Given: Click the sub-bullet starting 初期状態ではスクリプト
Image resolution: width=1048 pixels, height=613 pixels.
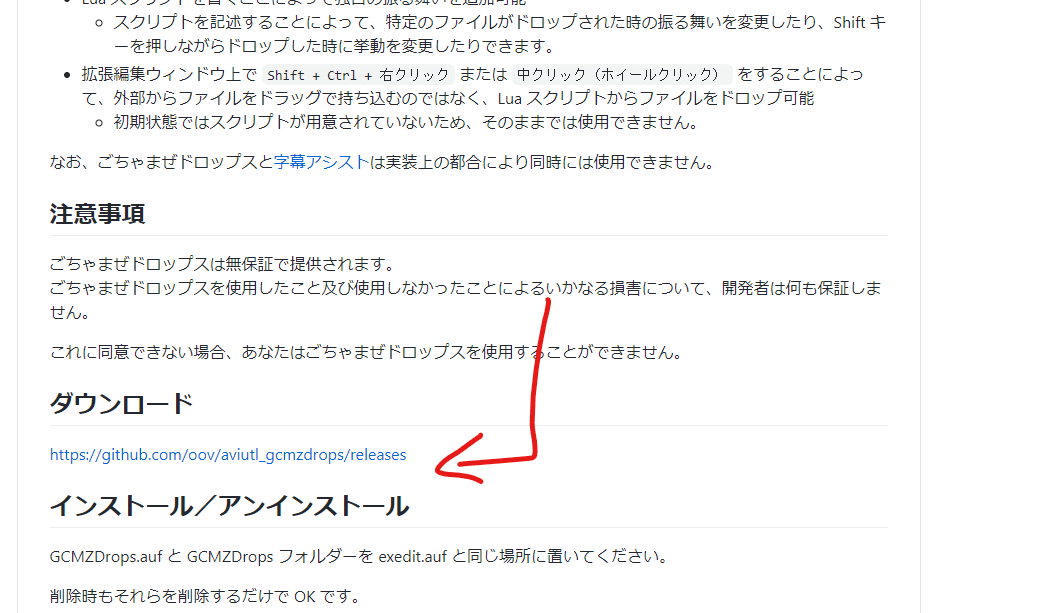Looking at the screenshot, I should point(406,122).
